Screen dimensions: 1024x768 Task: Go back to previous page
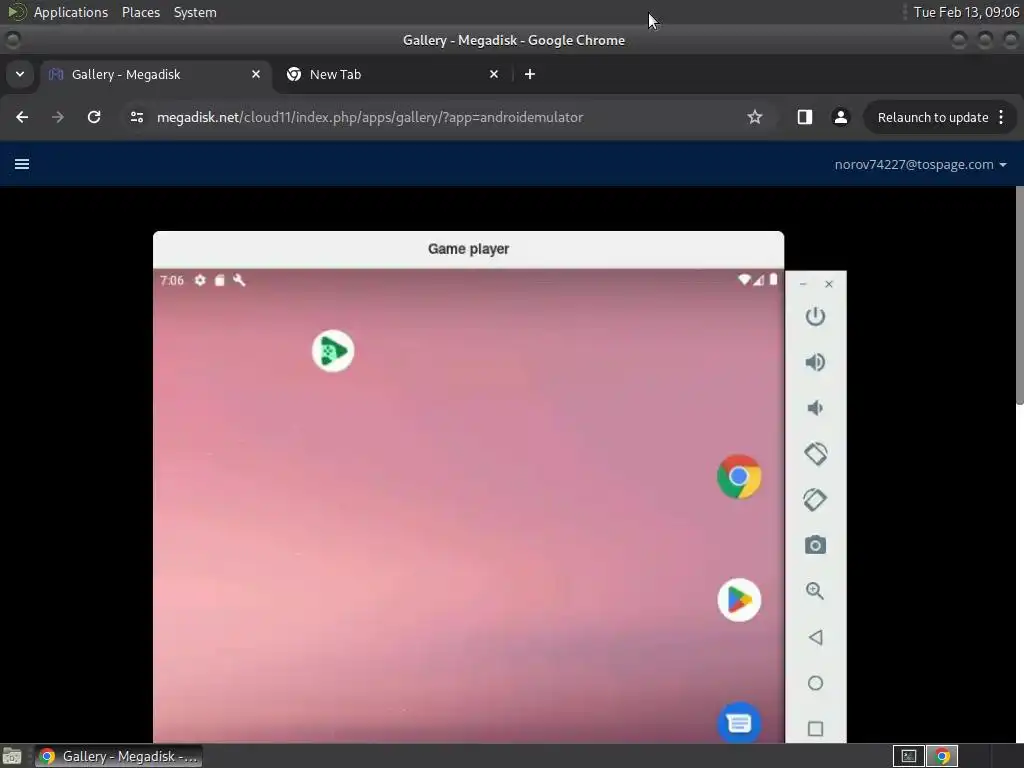(22, 117)
